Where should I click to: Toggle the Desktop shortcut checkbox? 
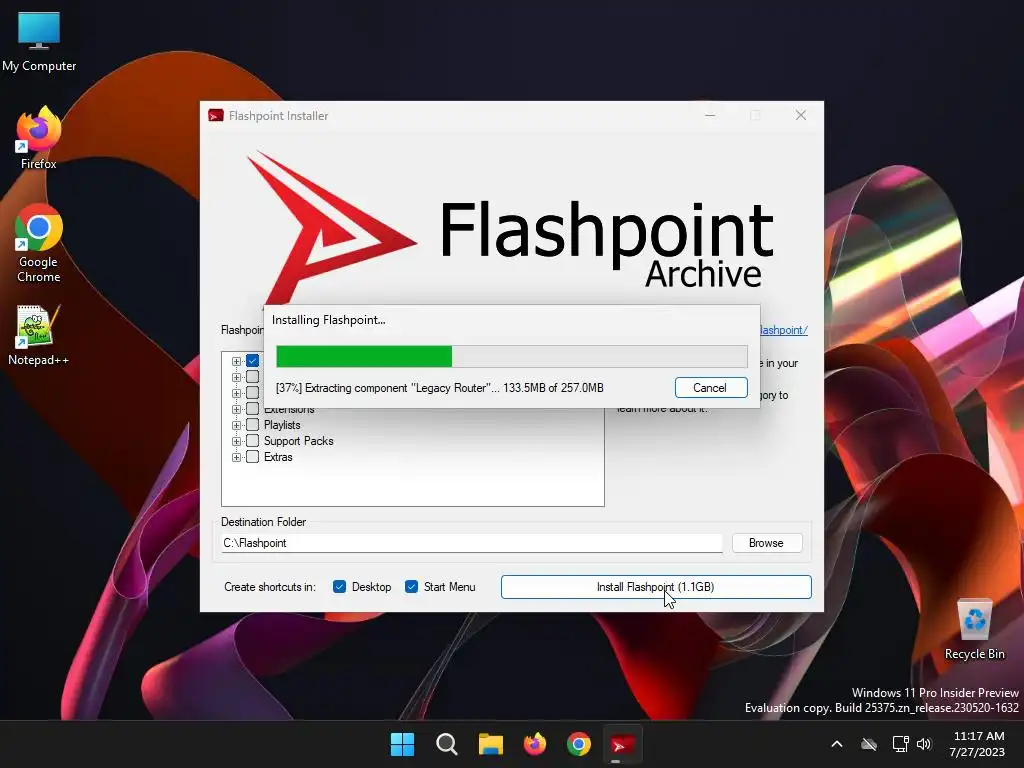339,586
